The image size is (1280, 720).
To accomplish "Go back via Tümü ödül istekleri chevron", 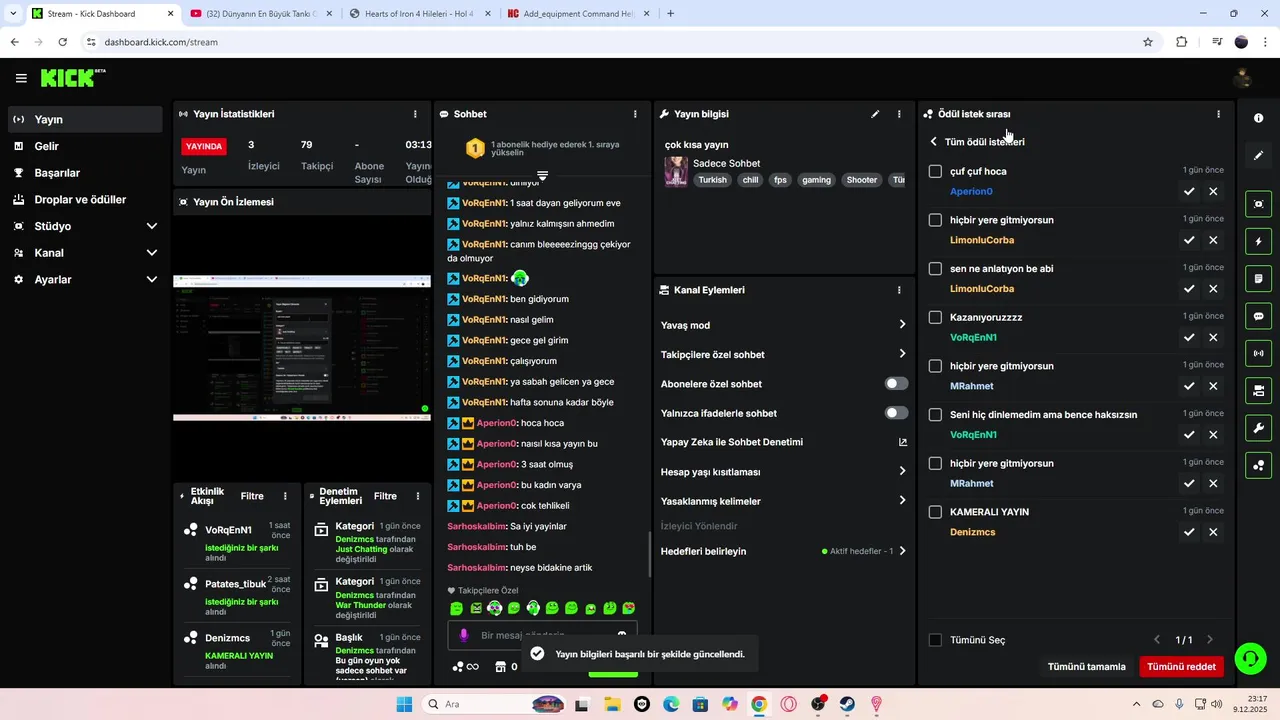I will click(x=934, y=142).
